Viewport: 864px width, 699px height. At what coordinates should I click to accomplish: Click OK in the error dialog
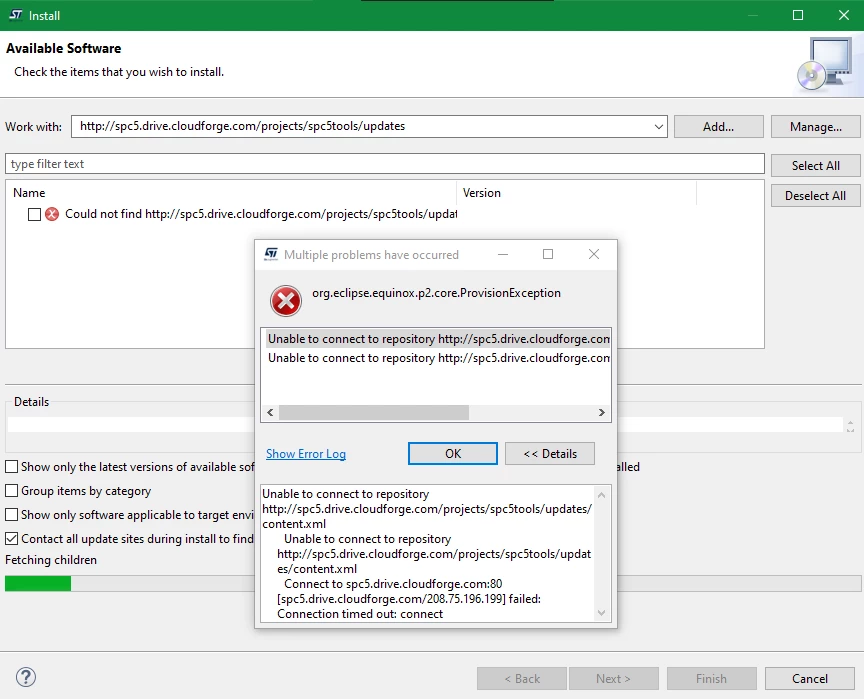pyautogui.click(x=453, y=453)
